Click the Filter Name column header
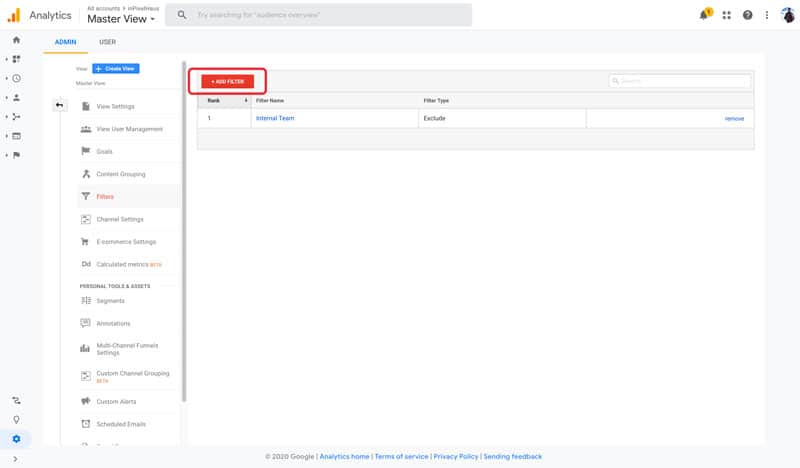Image resolution: width=800 pixels, height=468 pixels. (x=270, y=101)
